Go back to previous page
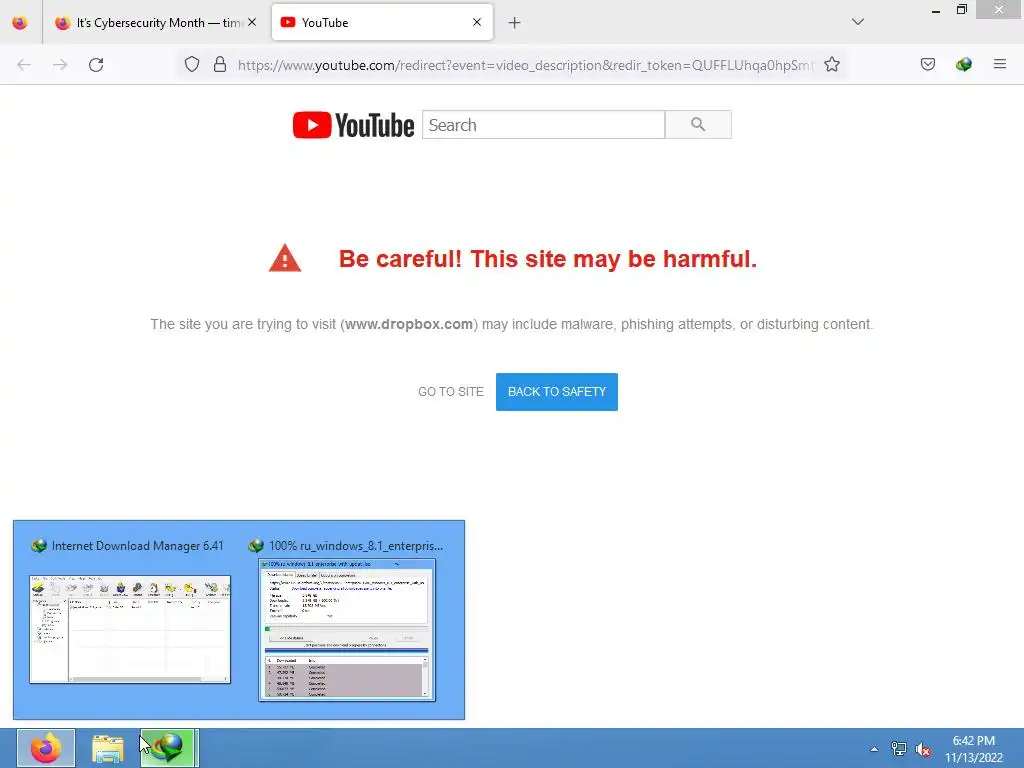Screen dimensions: 1024x768 [x=24, y=65]
